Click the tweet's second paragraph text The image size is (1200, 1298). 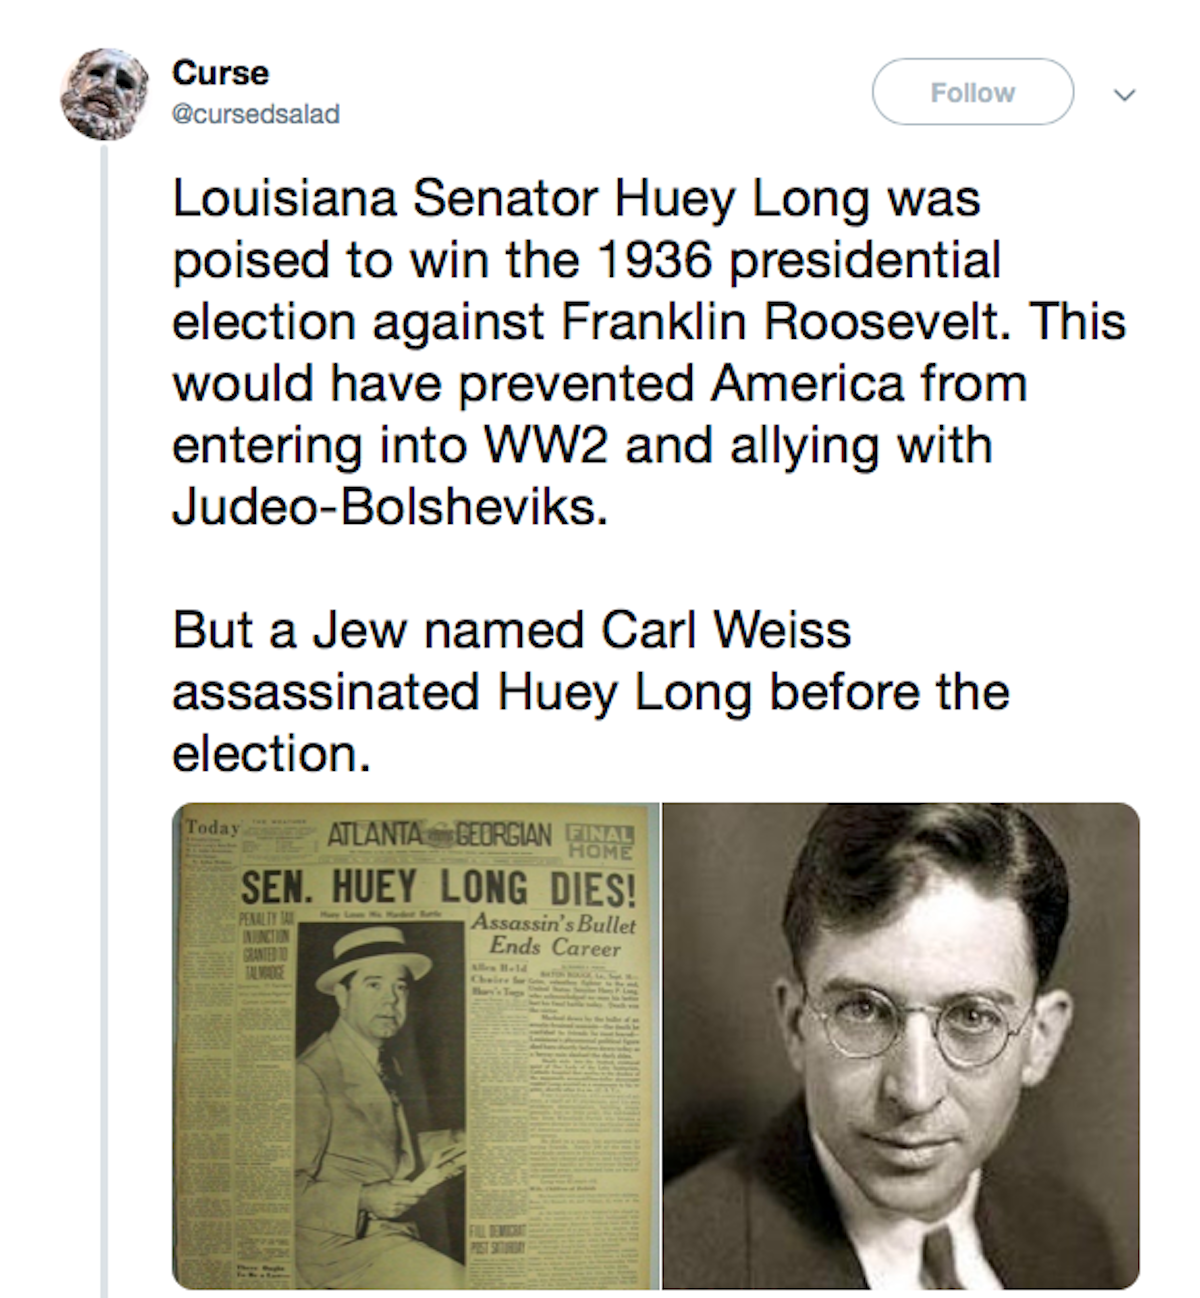coord(590,692)
